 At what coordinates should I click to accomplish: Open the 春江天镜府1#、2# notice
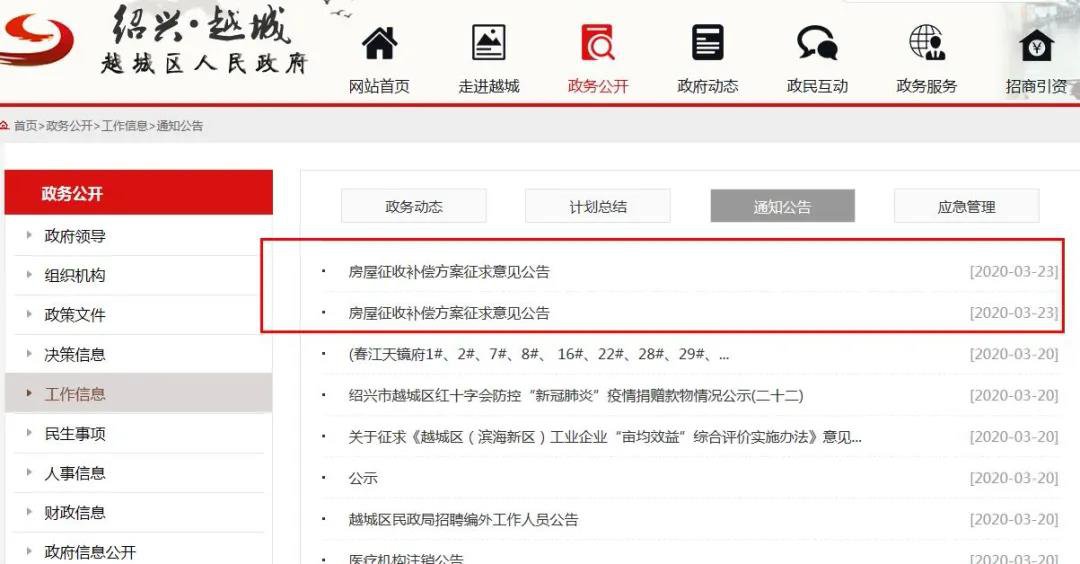point(539,355)
